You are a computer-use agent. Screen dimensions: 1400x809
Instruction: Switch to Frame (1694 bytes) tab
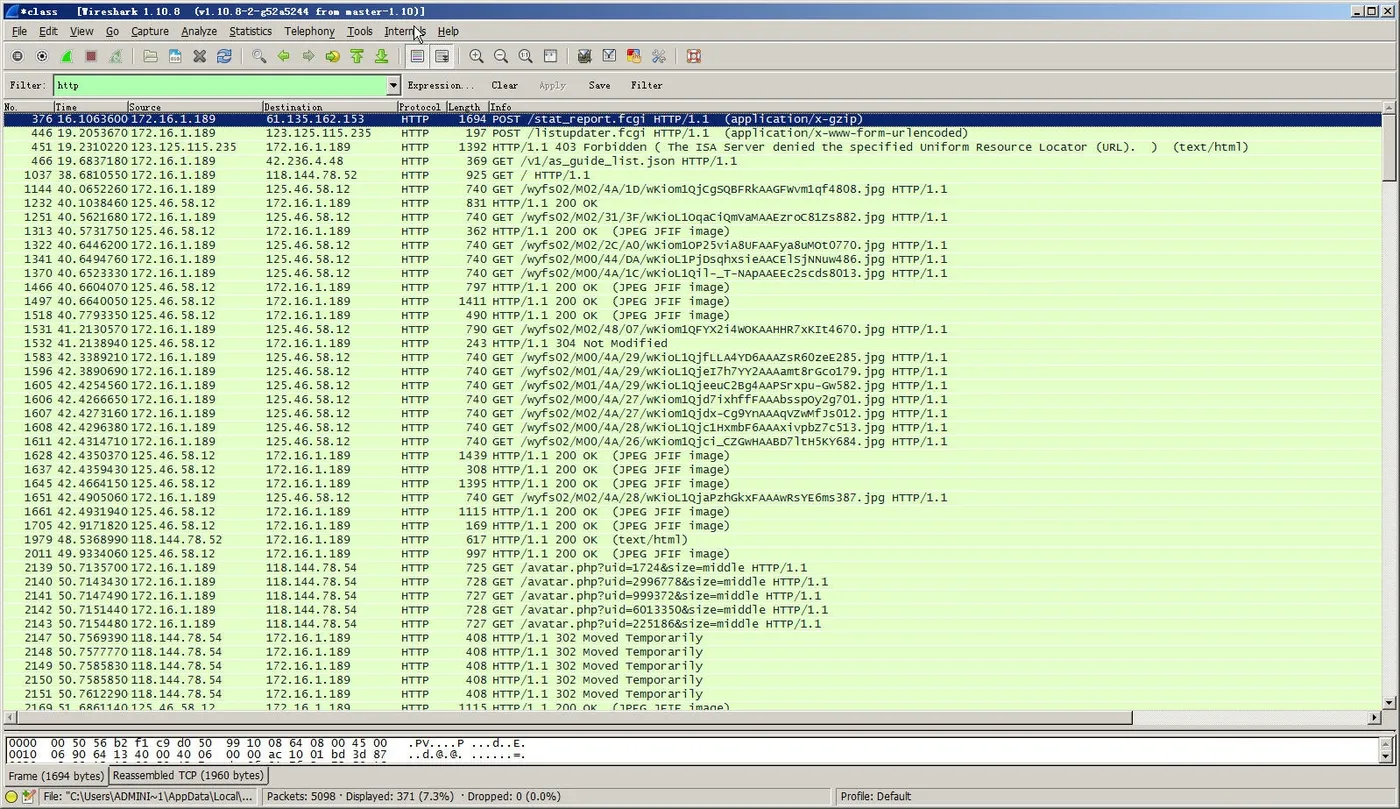55,776
